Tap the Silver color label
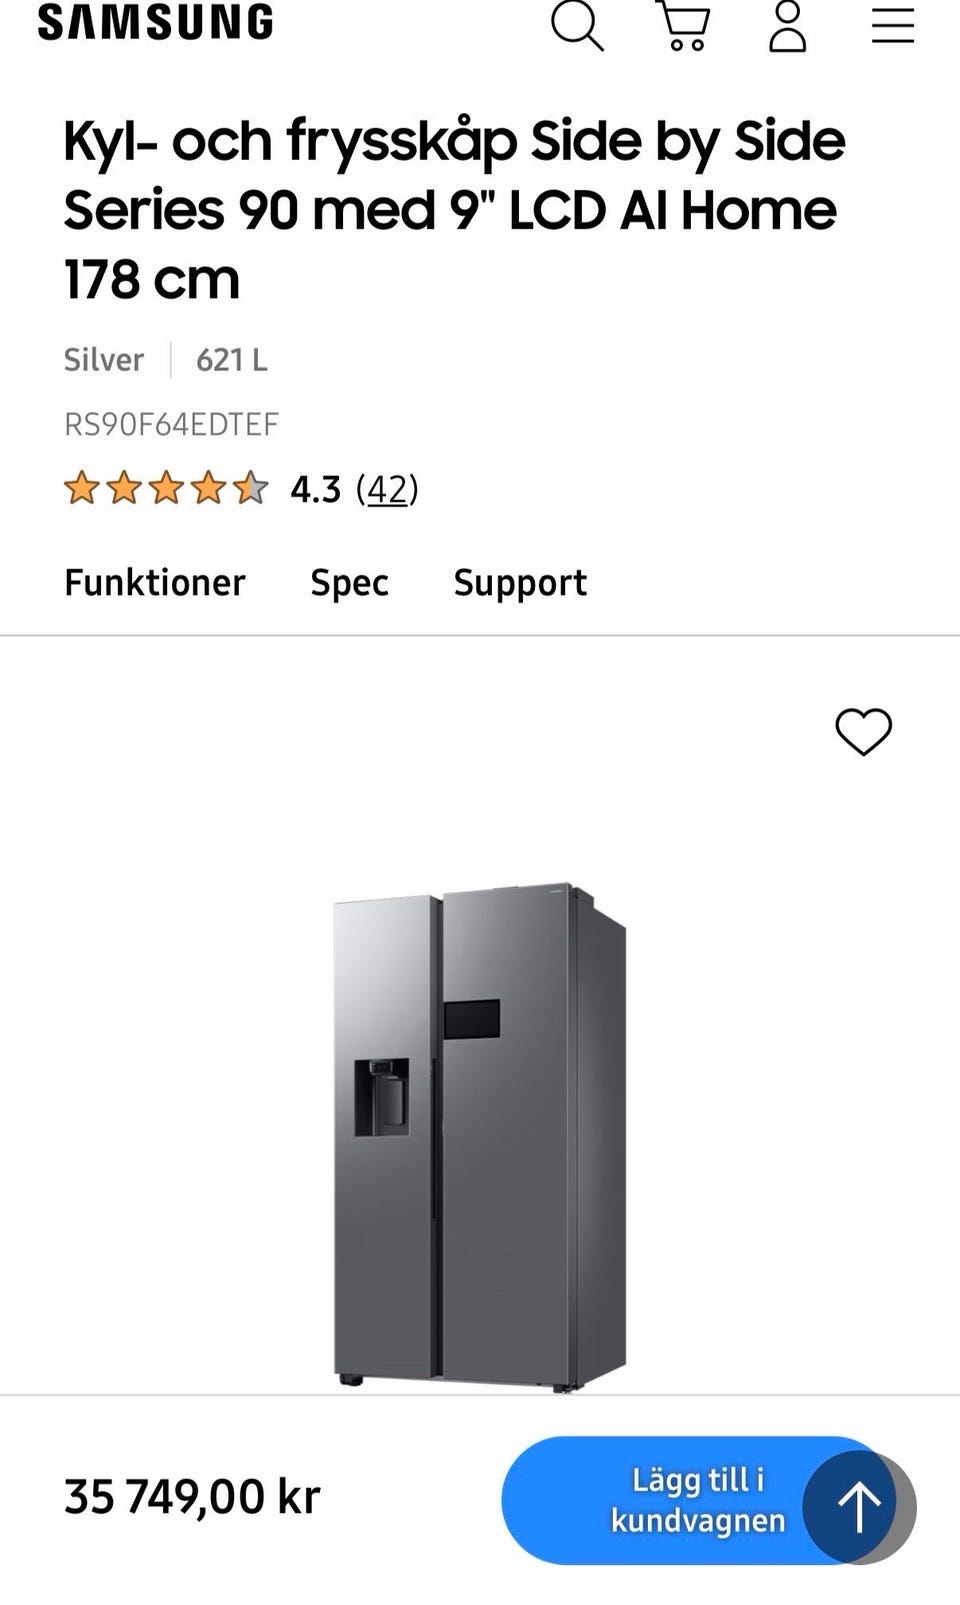Image resolution: width=960 pixels, height=1605 pixels. 104,359
